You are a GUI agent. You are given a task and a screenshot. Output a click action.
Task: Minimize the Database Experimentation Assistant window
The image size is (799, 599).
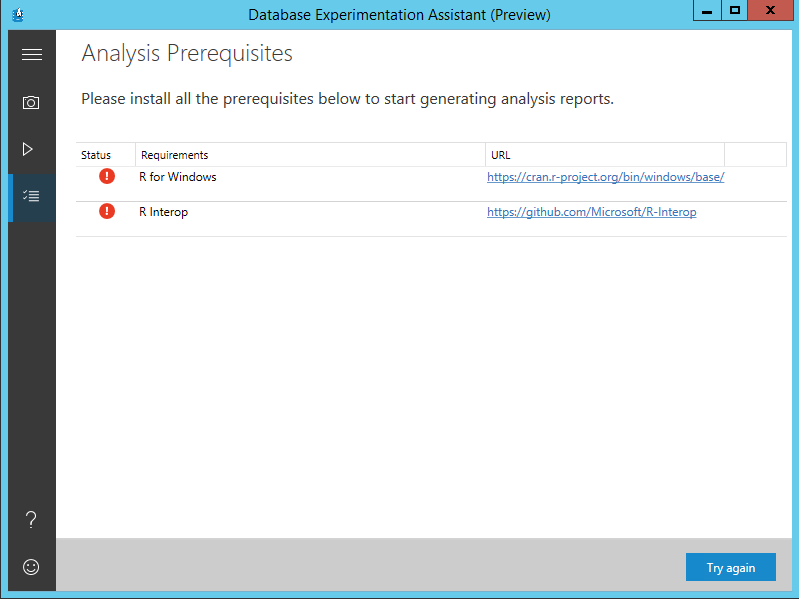tap(706, 10)
